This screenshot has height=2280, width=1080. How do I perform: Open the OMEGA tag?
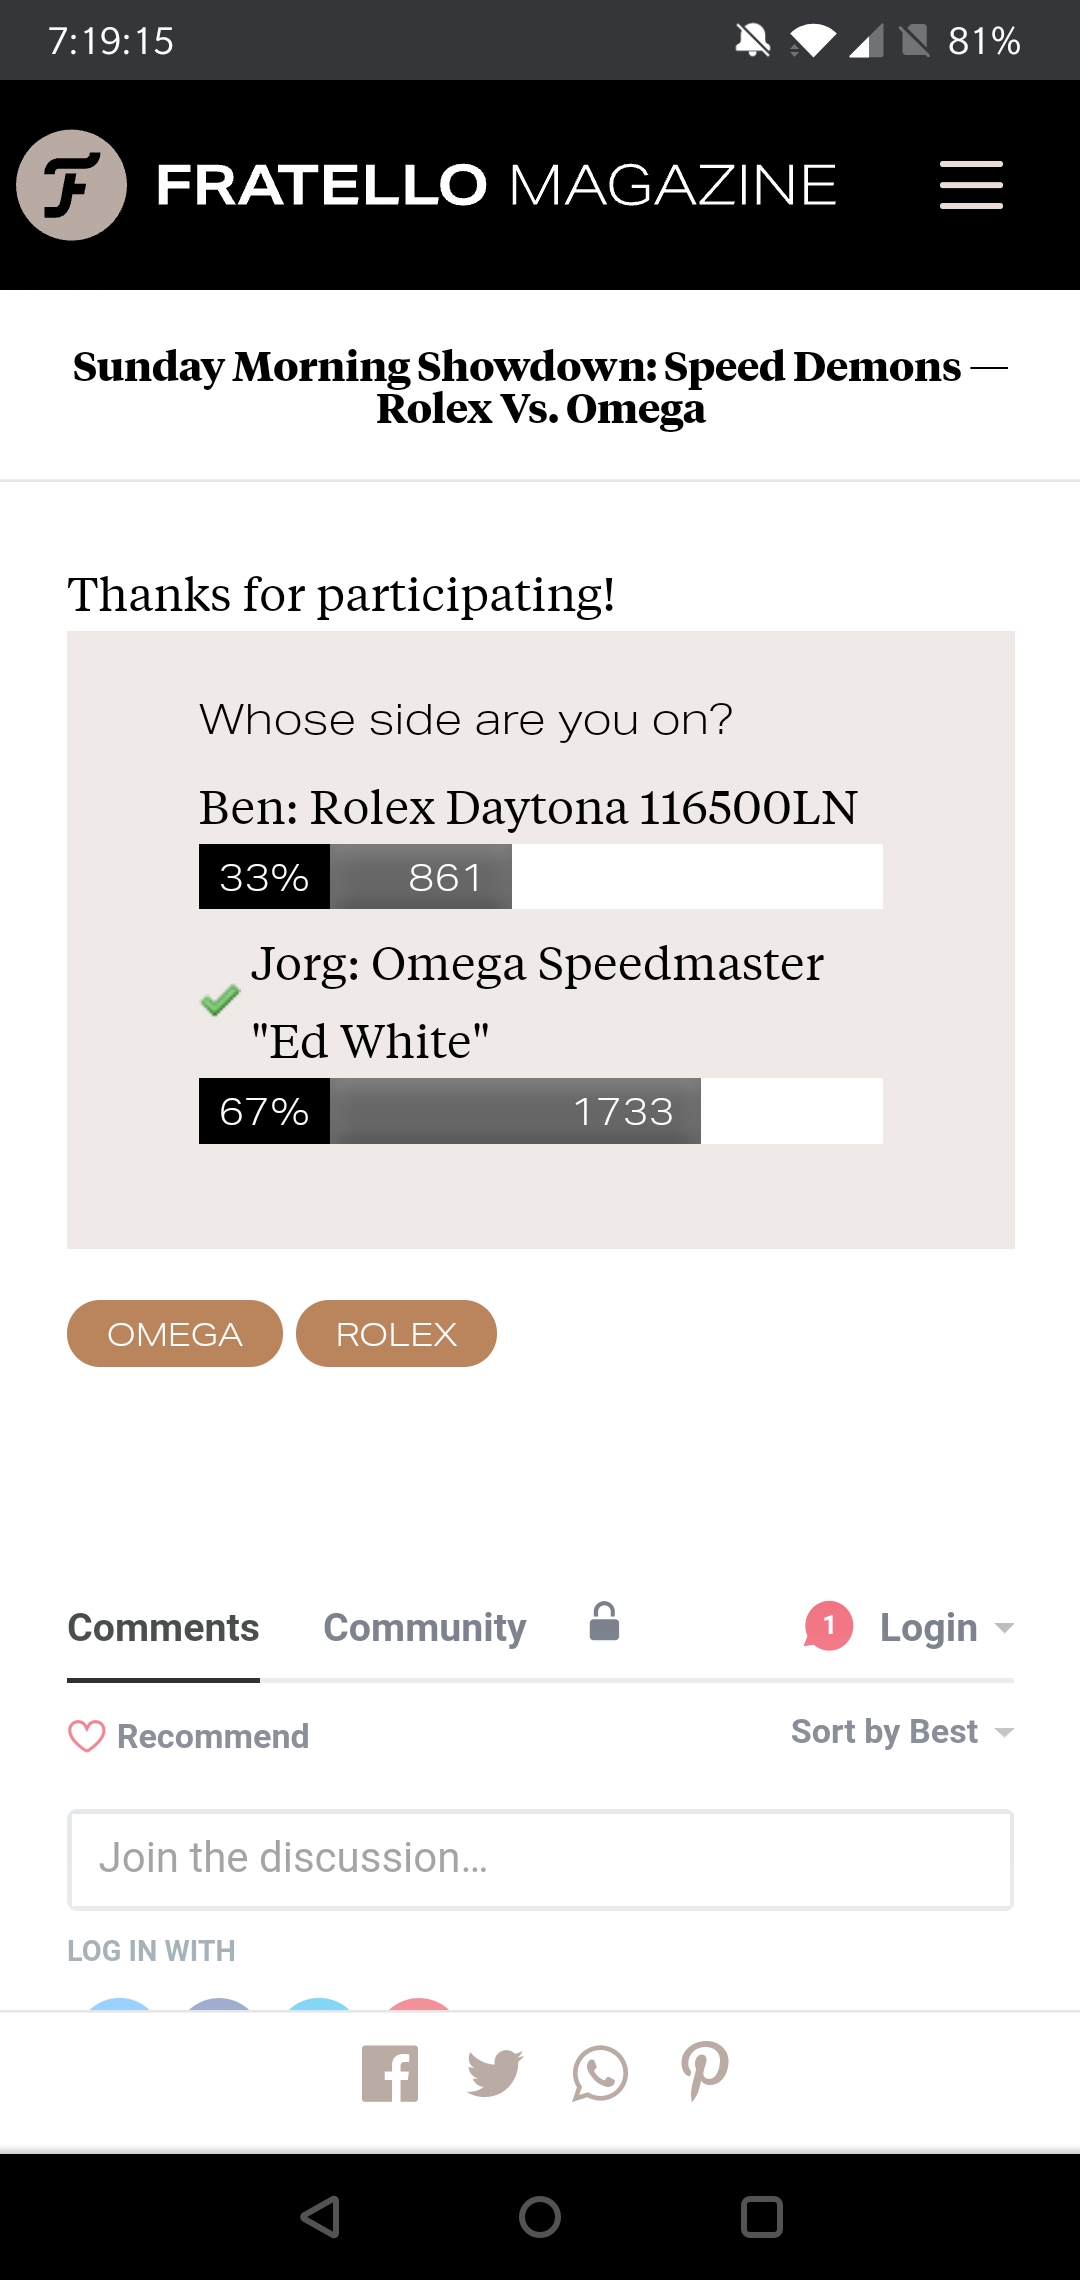pos(175,1334)
